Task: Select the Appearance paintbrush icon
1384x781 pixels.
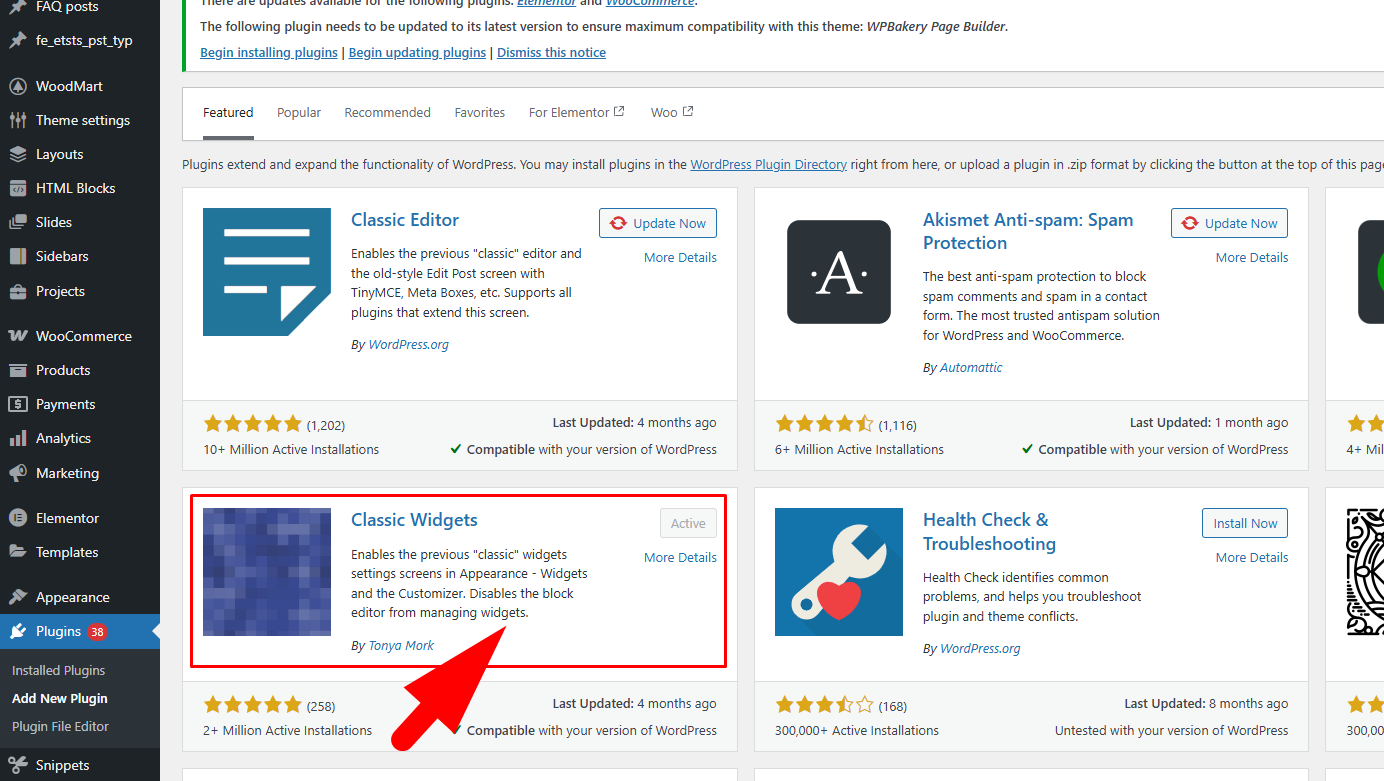Action: click(x=18, y=597)
